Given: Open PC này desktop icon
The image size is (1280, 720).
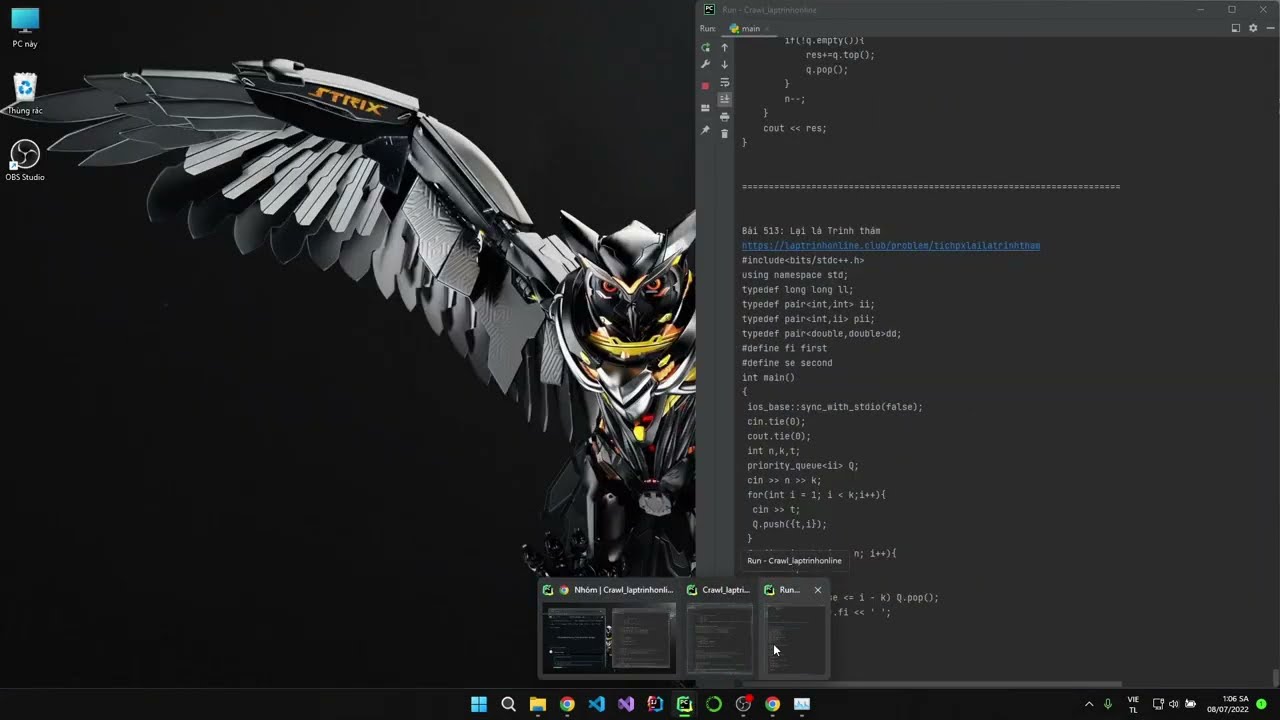Looking at the screenshot, I should coord(25,28).
